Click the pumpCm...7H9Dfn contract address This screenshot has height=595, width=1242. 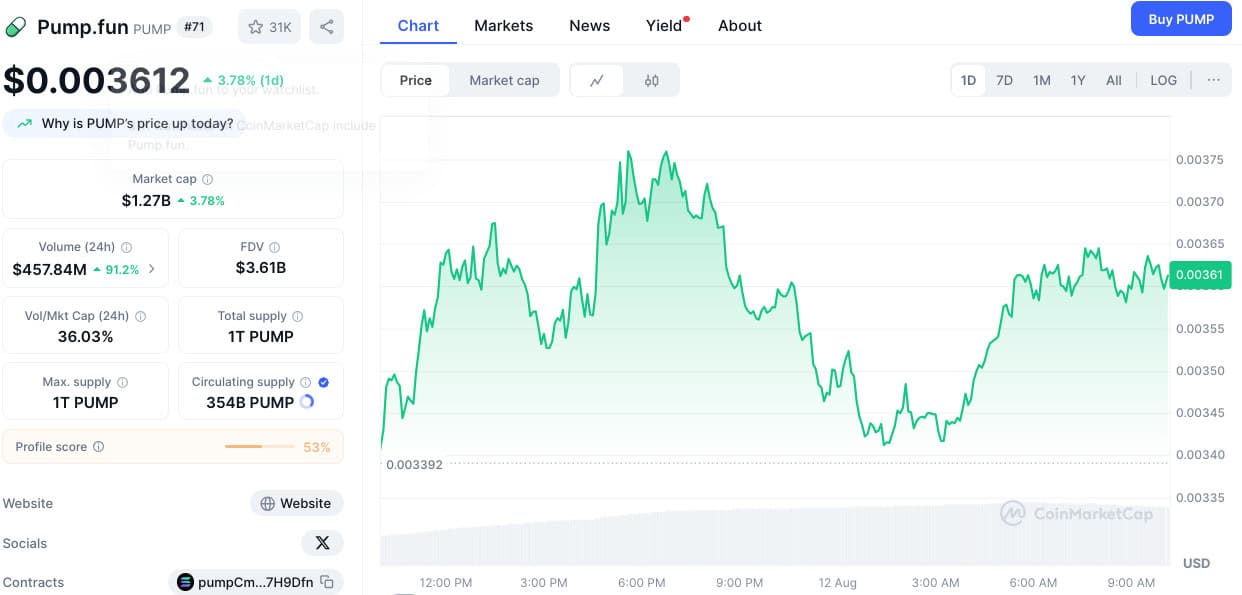coord(255,582)
